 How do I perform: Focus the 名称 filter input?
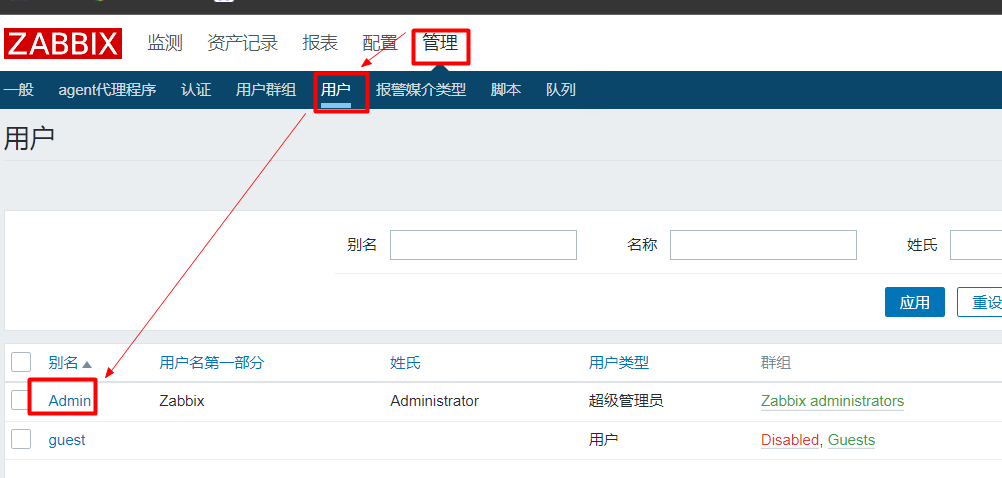tap(763, 245)
